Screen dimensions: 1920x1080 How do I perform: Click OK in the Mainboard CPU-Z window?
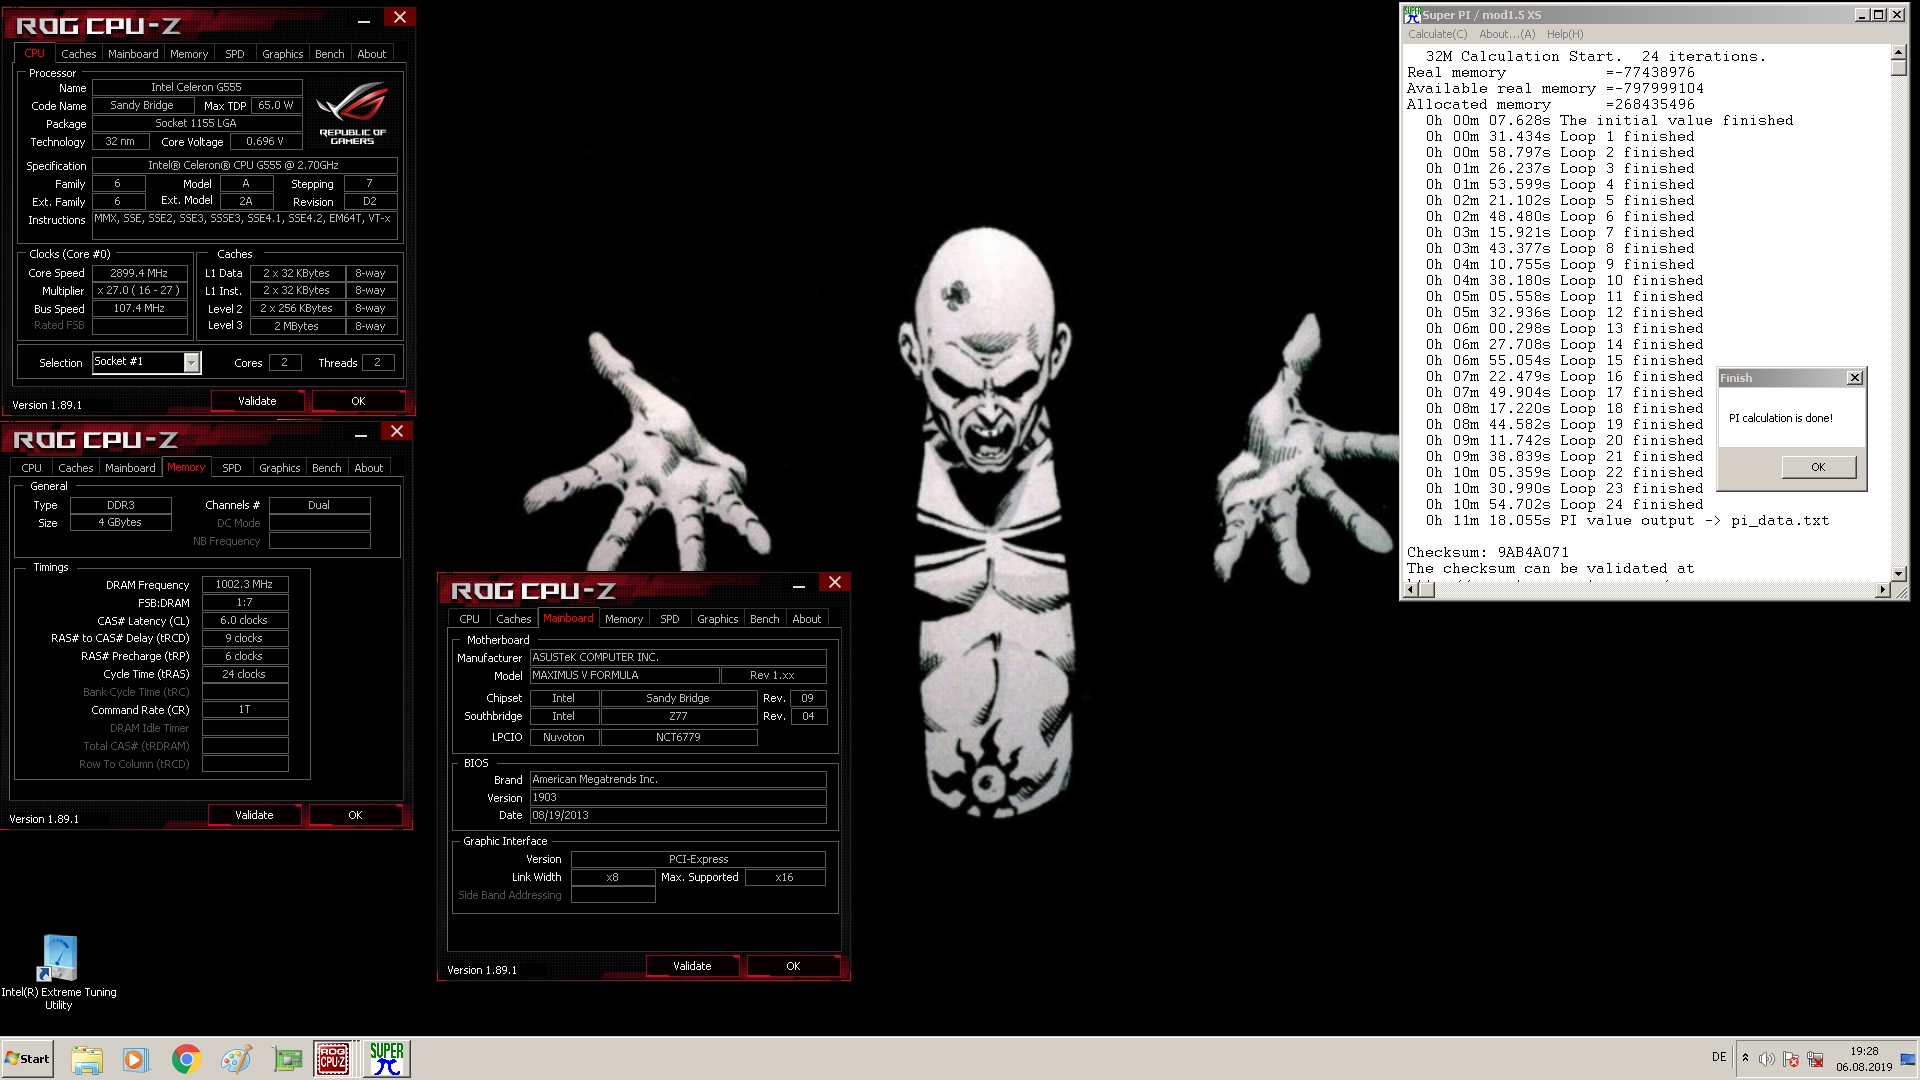(793, 966)
